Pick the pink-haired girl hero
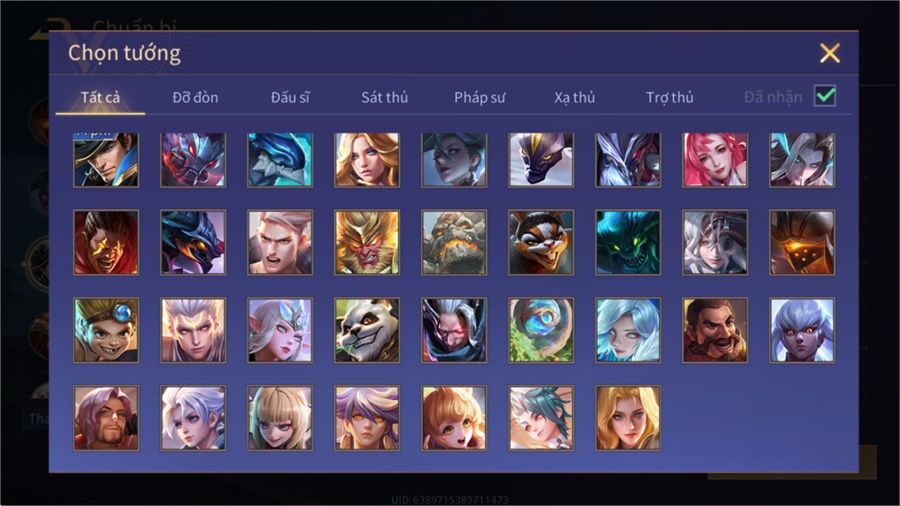The image size is (900, 506). [715, 160]
